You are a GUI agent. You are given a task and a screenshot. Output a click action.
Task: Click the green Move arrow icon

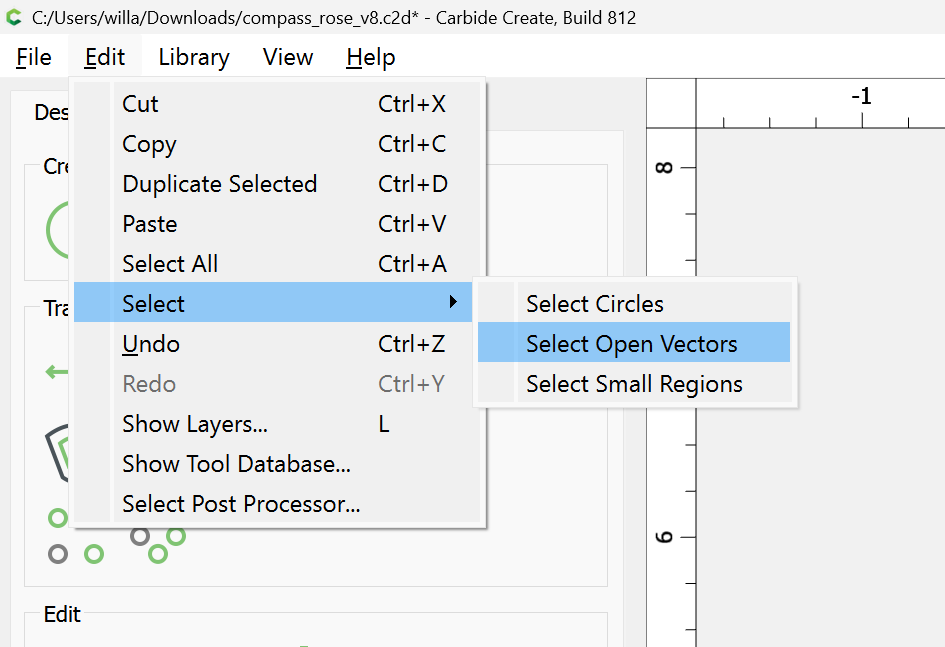click(56, 372)
